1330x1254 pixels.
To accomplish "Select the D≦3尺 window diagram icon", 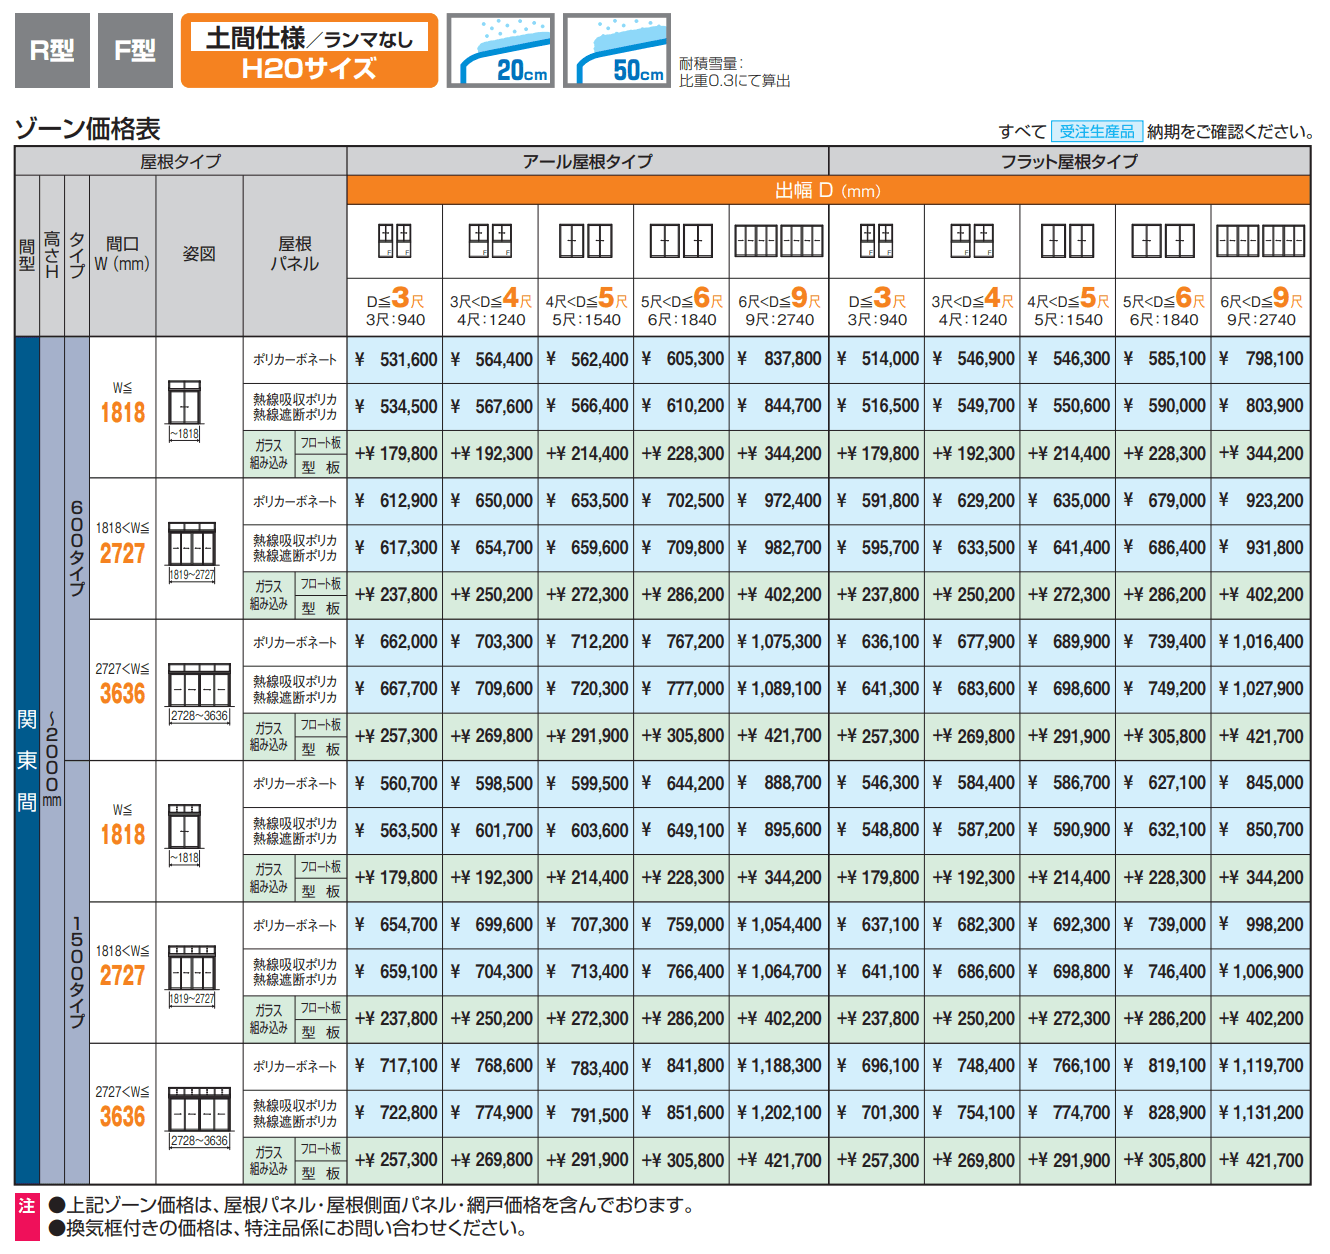I will coord(395,240).
